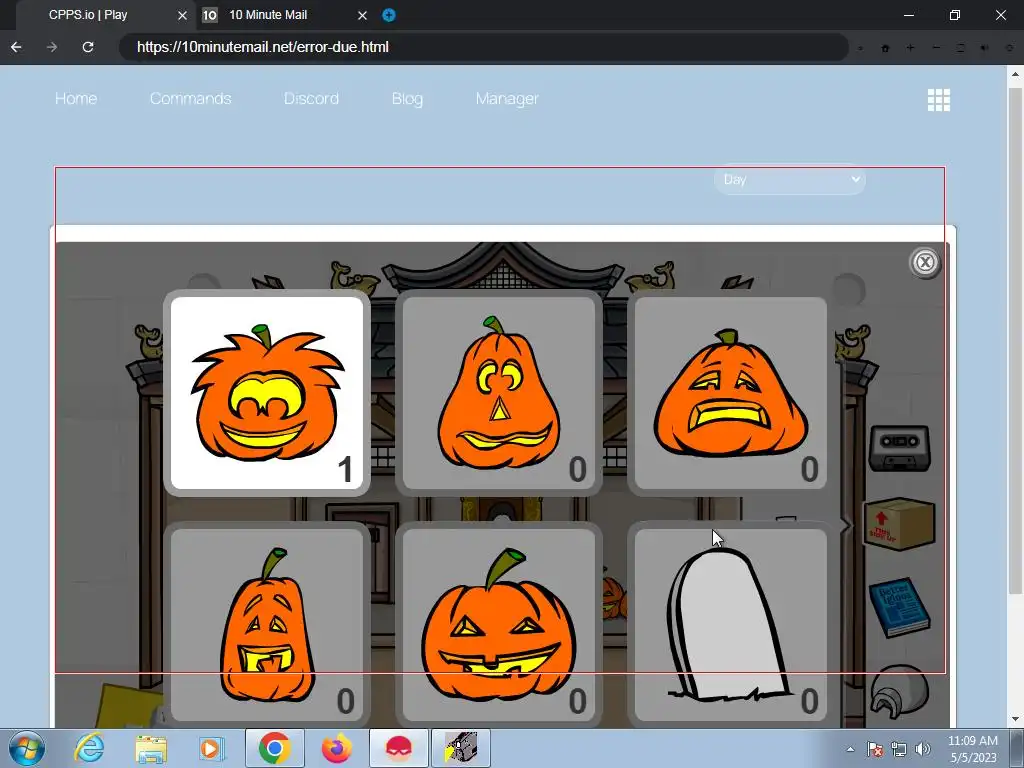Close the CPPS.io Play tab
Image resolution: width=1024 pixels, height=768 pixels.
point(182,15)
